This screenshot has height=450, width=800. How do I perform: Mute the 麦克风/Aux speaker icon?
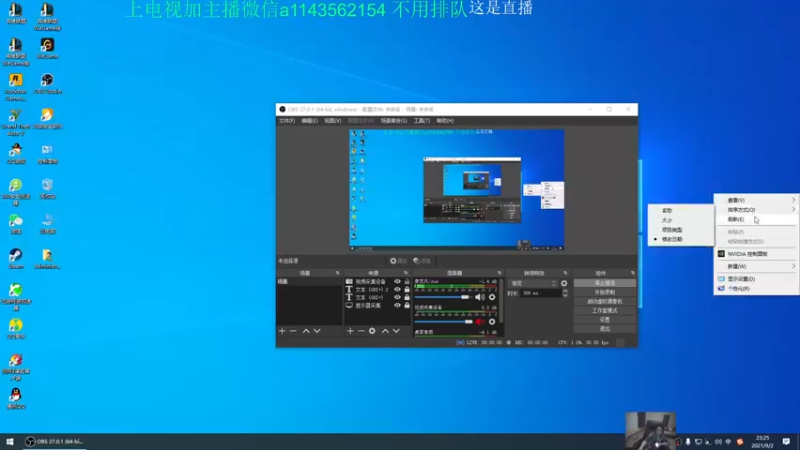click(480, 297)
